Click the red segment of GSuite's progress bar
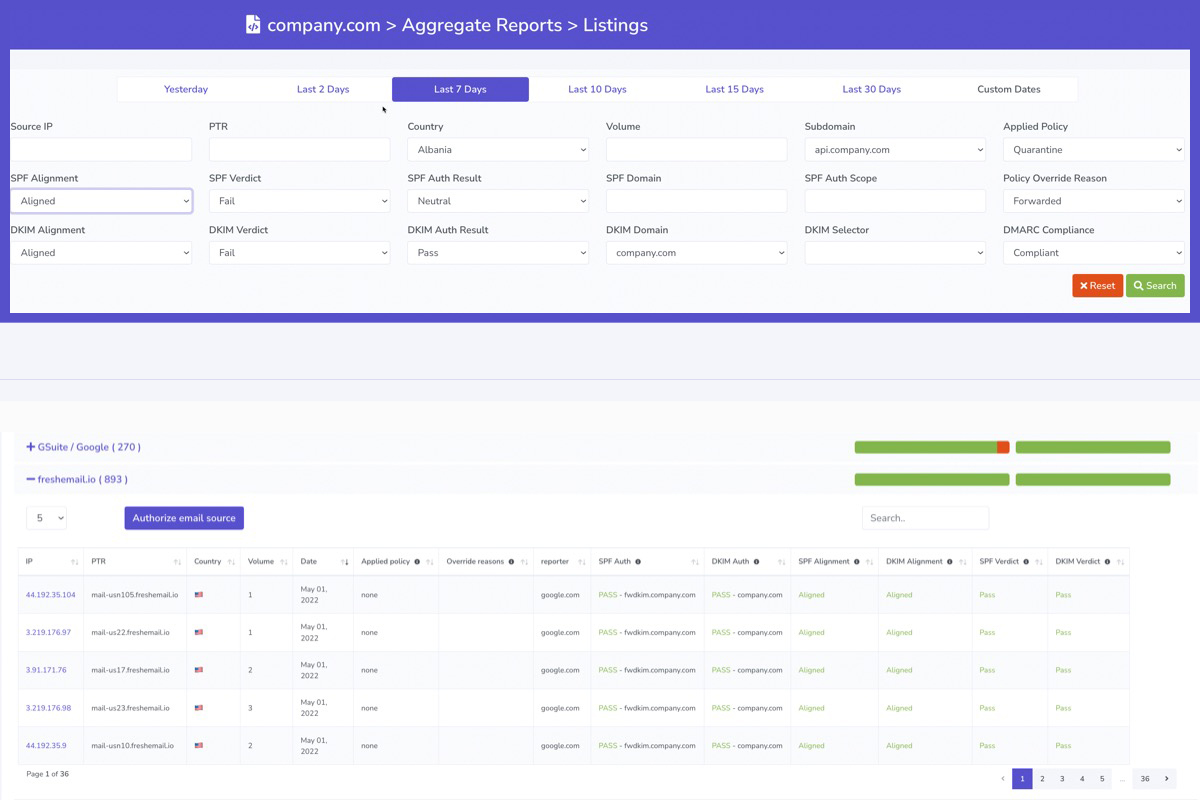Screen dimensions: 1200x800 pyautogui.click(x=1003, y=447)
